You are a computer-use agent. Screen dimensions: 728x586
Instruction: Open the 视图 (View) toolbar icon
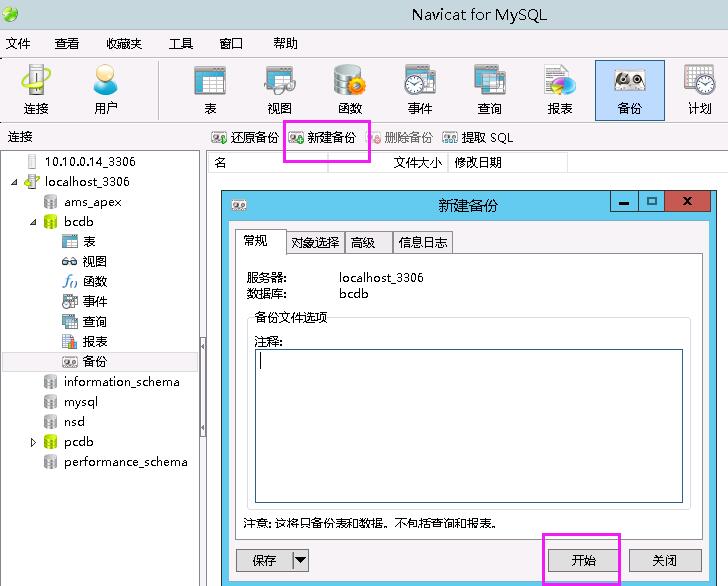(x=279, y=89)
